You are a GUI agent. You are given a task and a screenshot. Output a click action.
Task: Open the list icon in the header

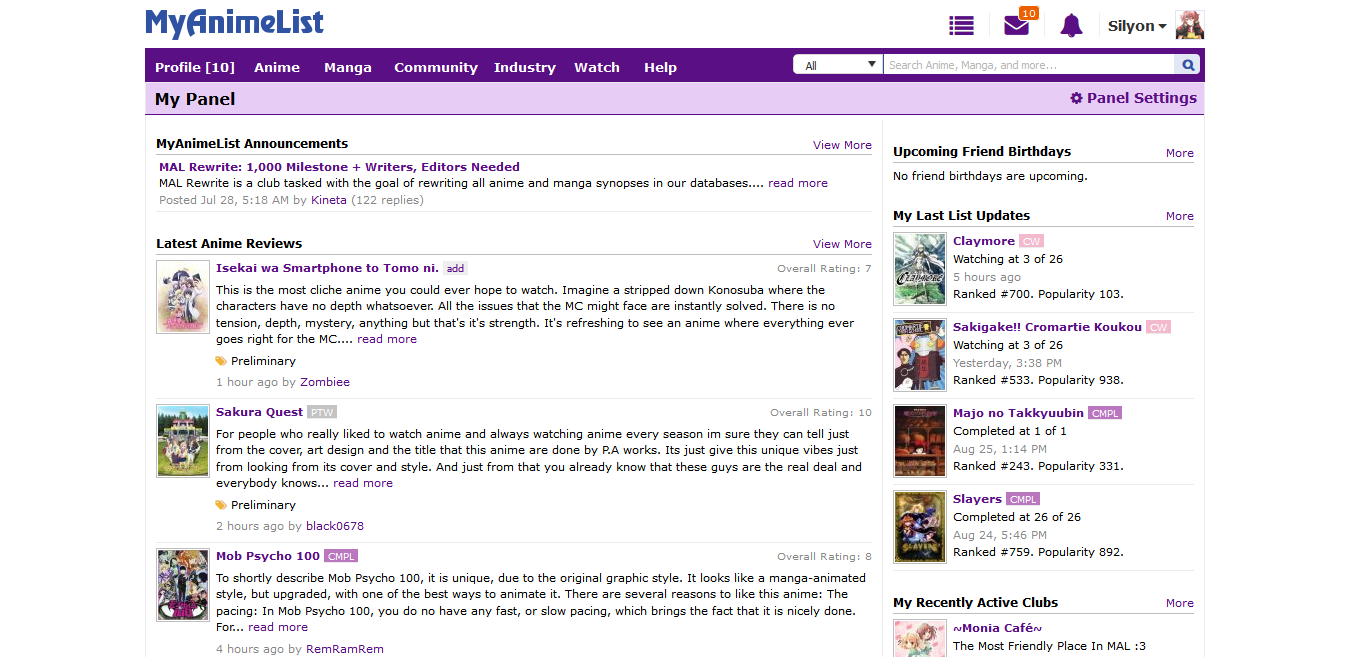click(961, 26)
